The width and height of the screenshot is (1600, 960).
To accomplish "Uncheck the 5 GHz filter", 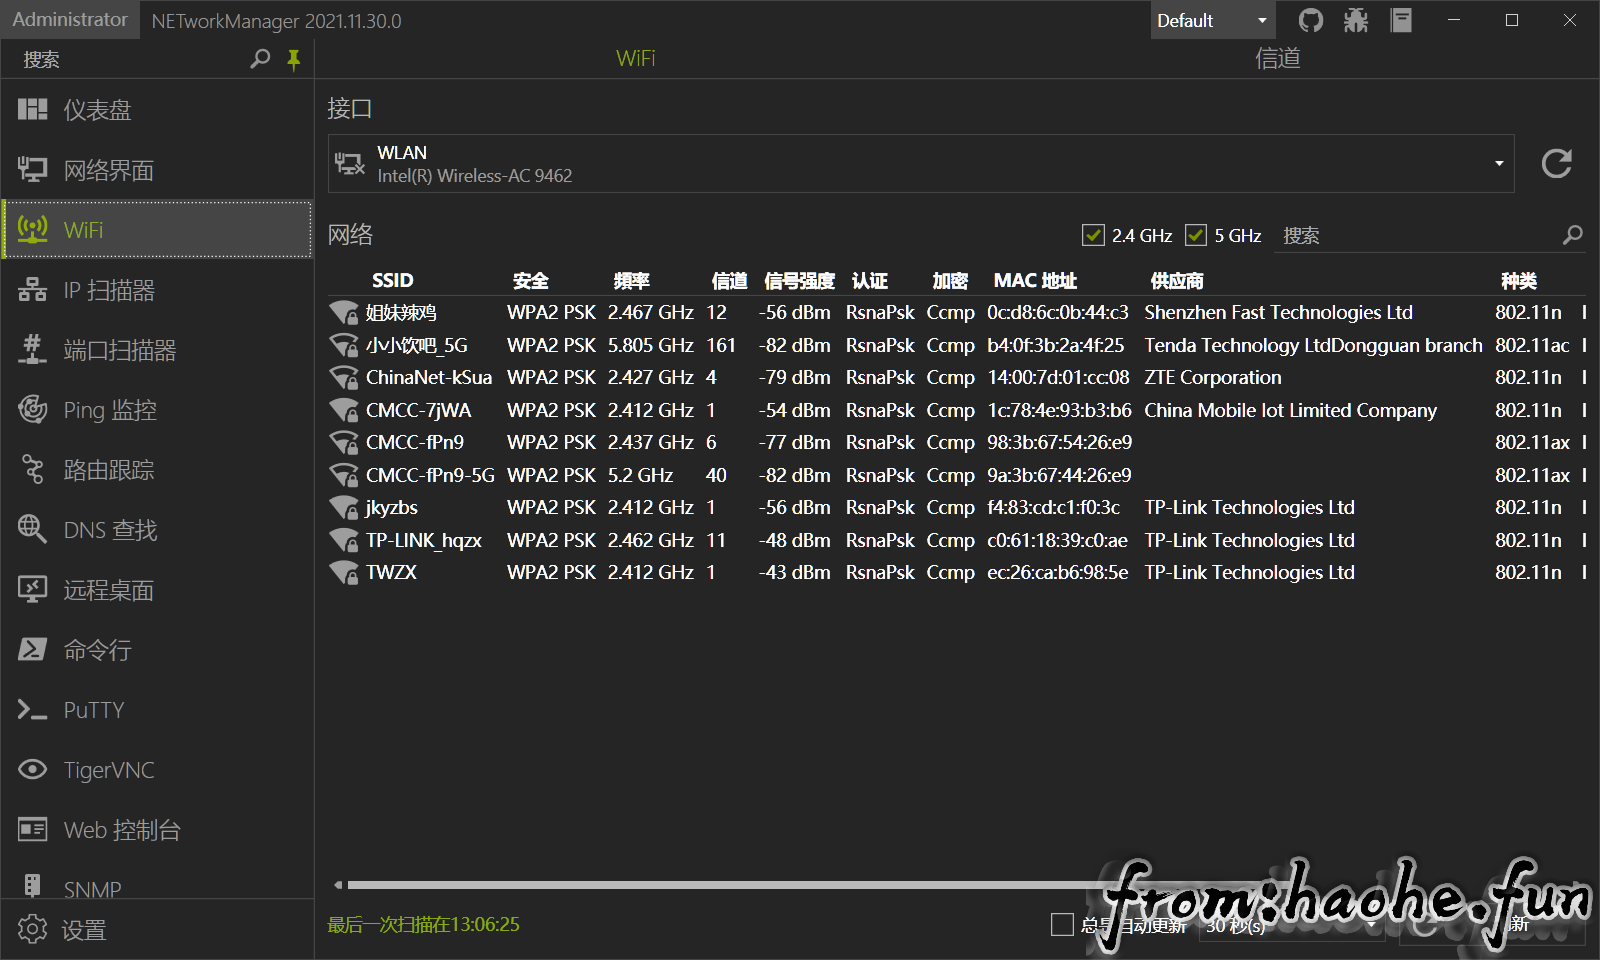I will pyautogui.click(x=1196, y=235).
